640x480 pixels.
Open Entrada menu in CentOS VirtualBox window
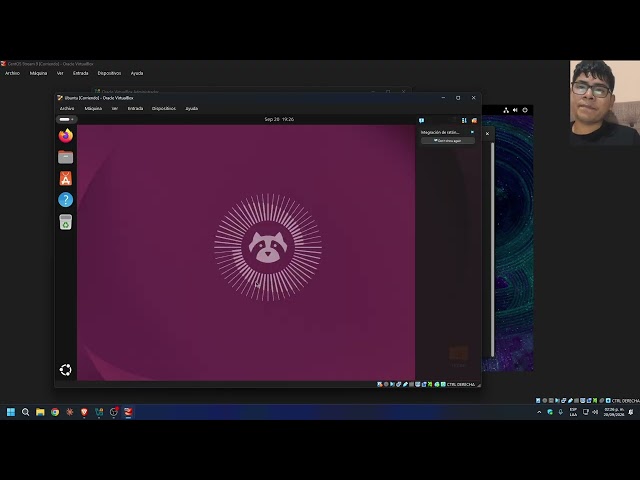80,73
